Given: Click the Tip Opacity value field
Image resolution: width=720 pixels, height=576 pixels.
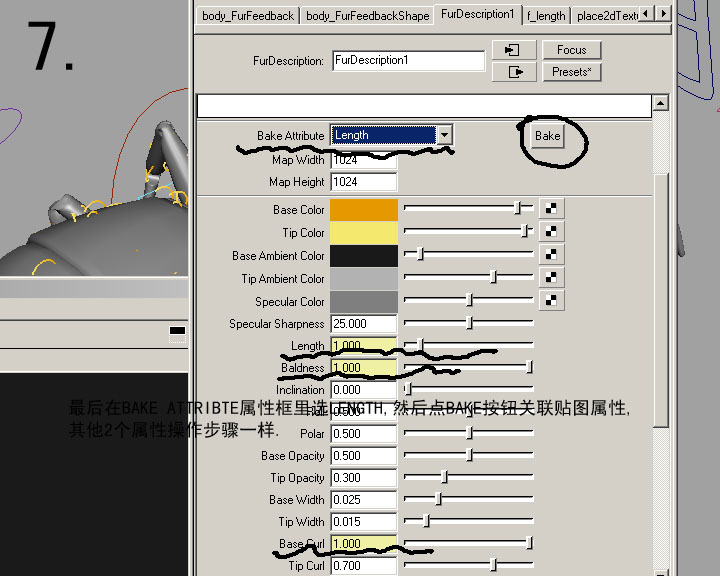Looking at the screenshot, I should [x=364, y=478].
